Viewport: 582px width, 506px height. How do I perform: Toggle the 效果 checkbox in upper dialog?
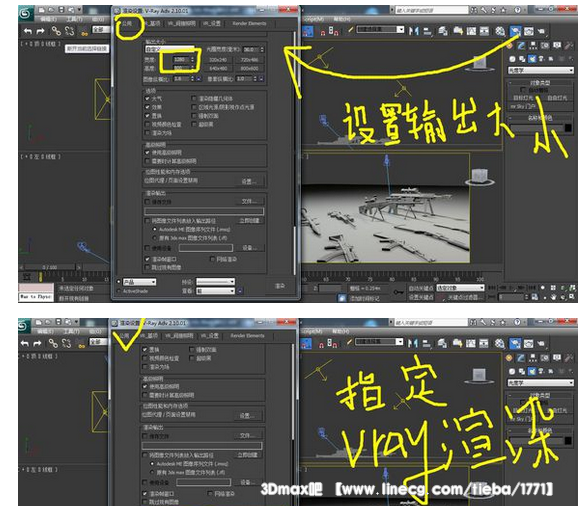(147, 107)
